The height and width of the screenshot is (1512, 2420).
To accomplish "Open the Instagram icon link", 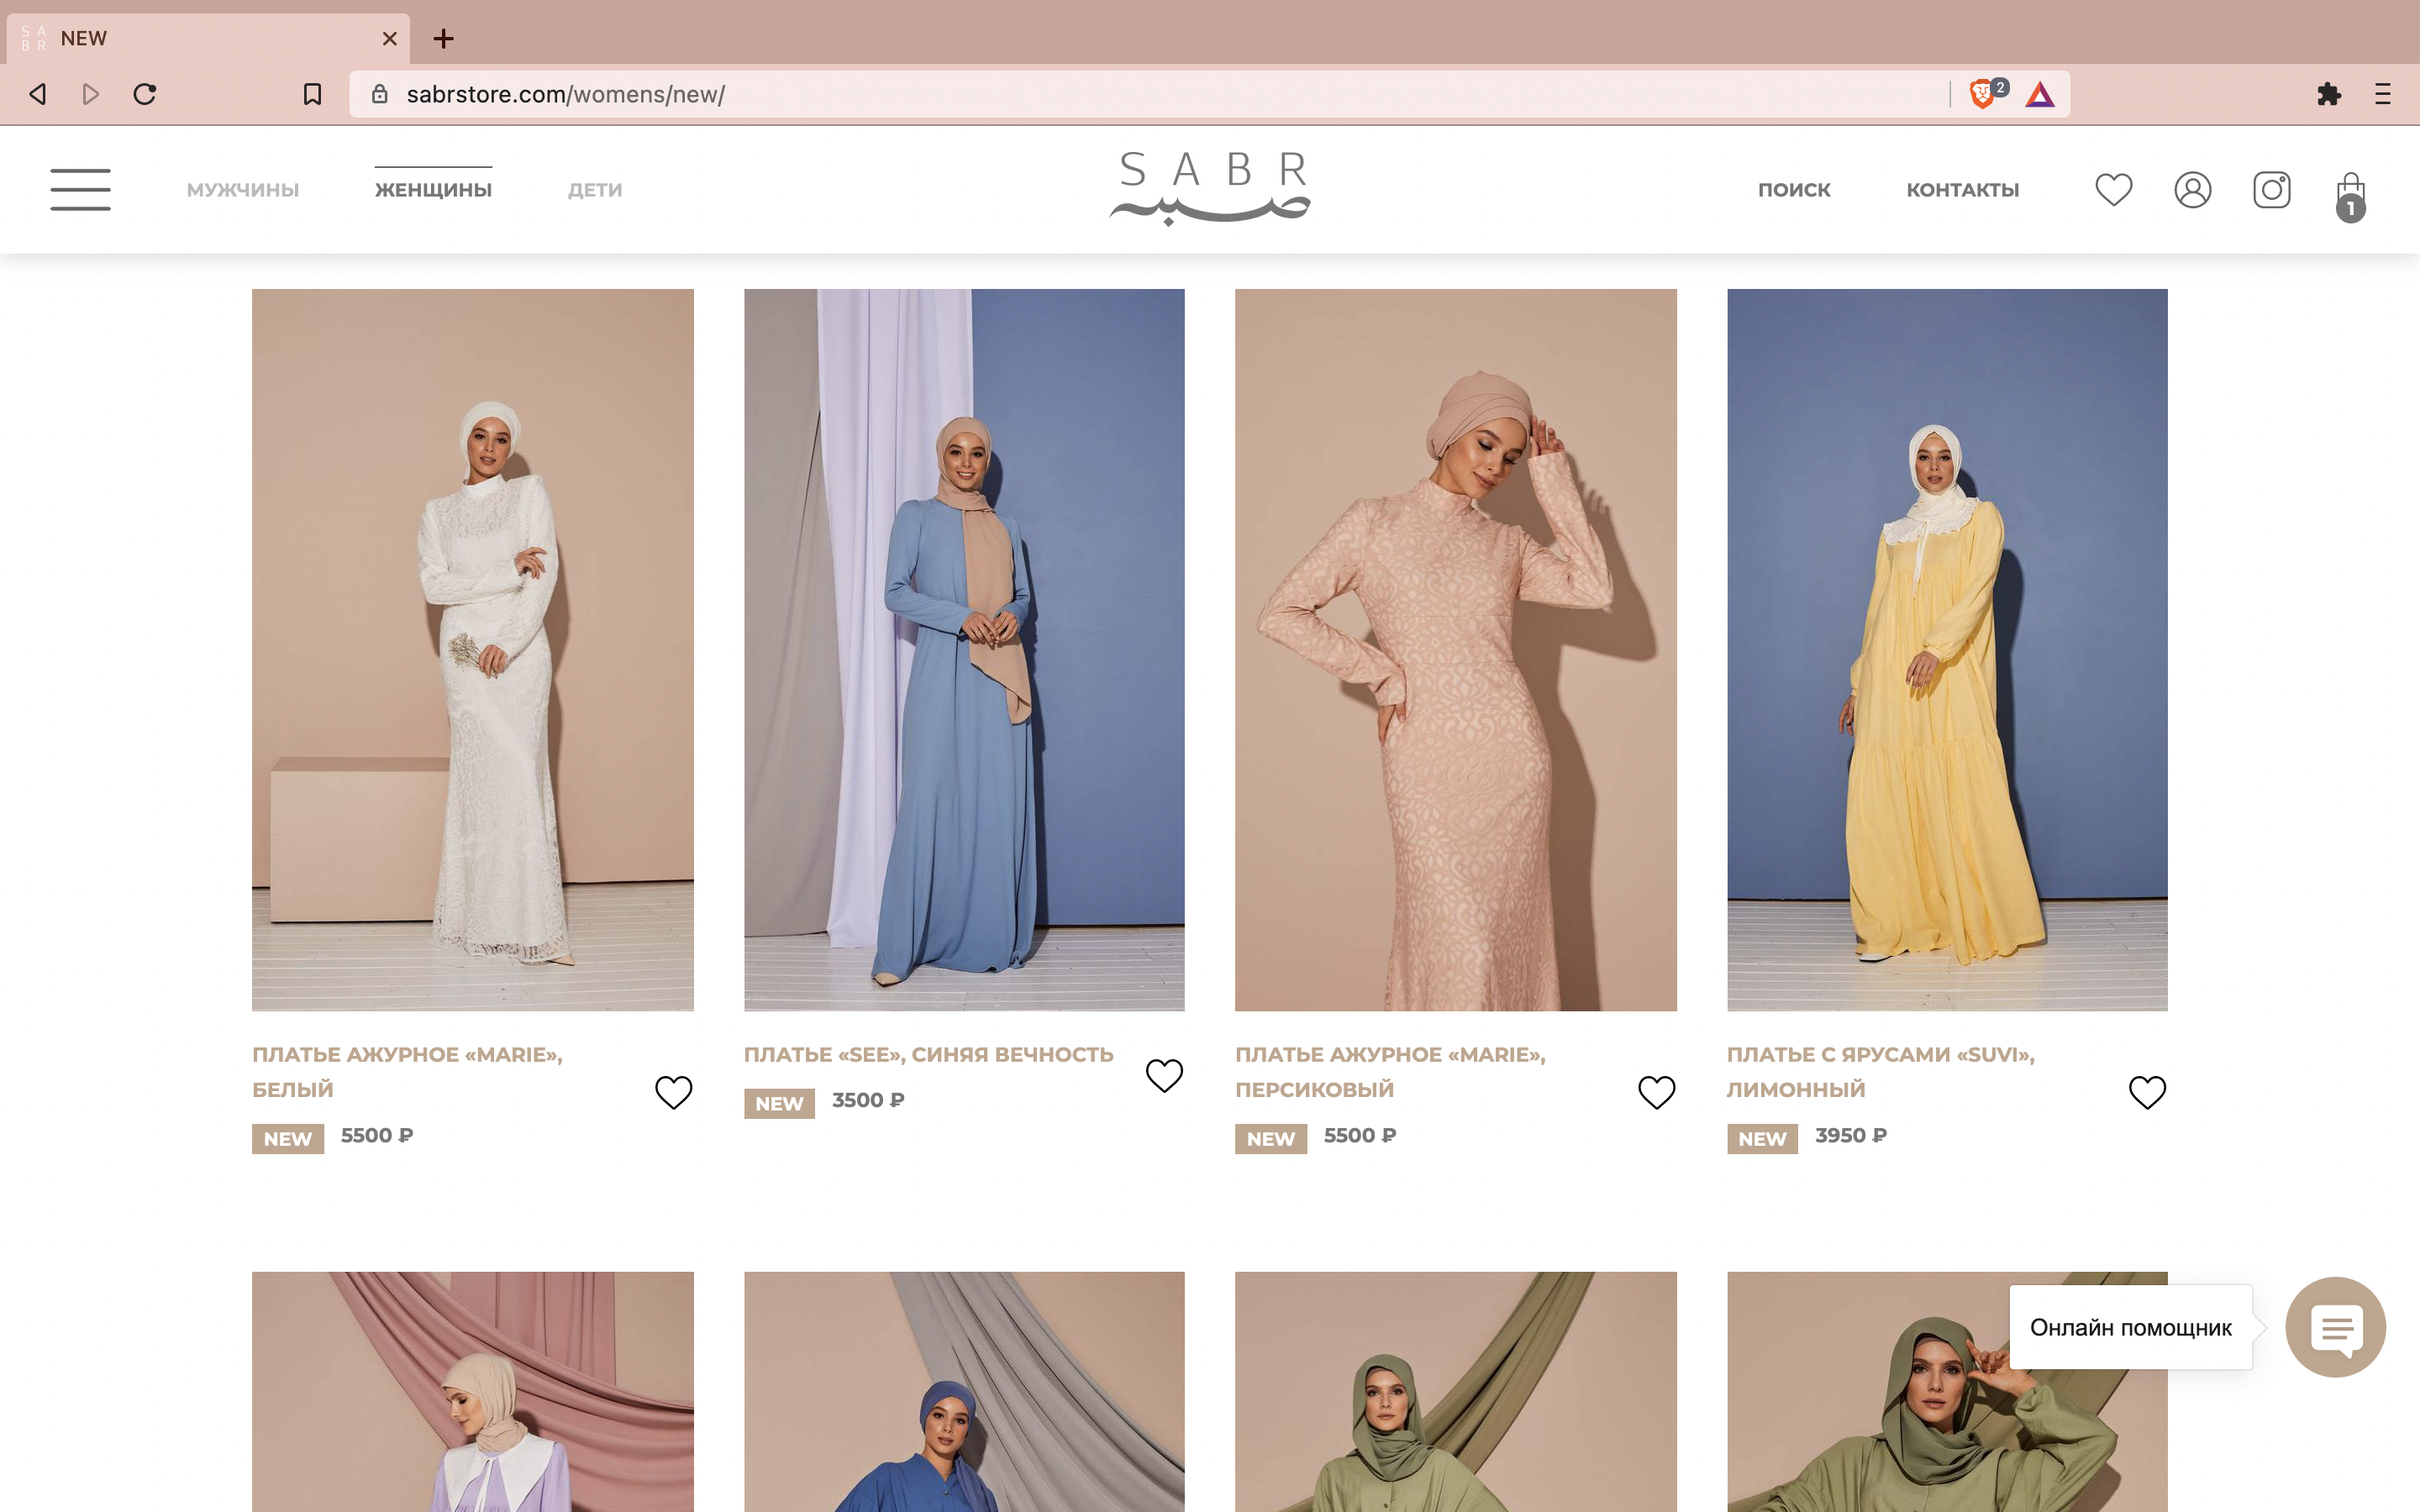I will [2271, 189].
